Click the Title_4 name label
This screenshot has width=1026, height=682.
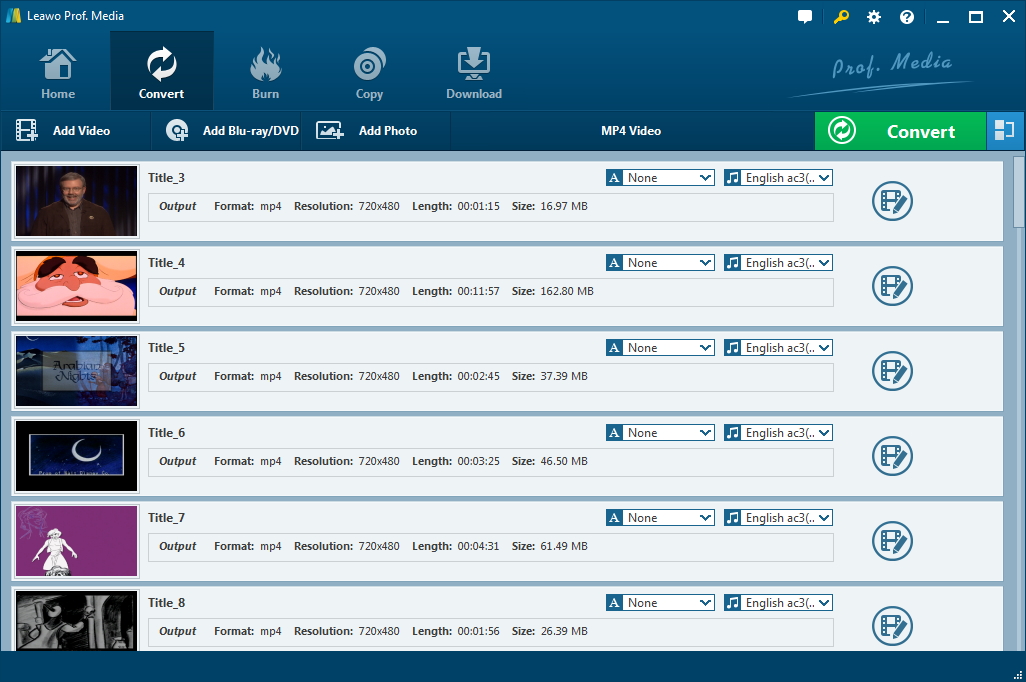pos(166,263)
